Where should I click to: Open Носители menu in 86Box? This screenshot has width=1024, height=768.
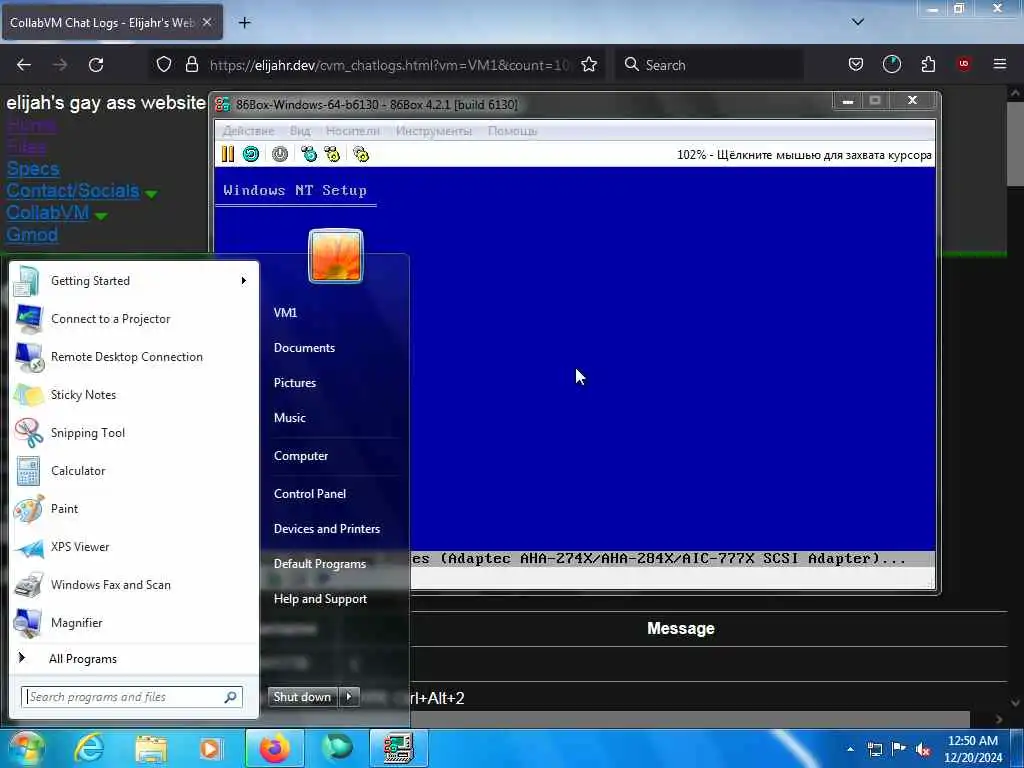pos(353,131)
